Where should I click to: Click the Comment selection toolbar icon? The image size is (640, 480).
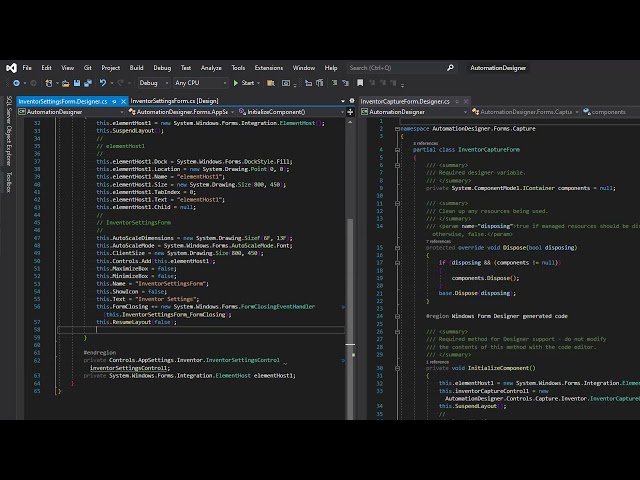point(334,83)
